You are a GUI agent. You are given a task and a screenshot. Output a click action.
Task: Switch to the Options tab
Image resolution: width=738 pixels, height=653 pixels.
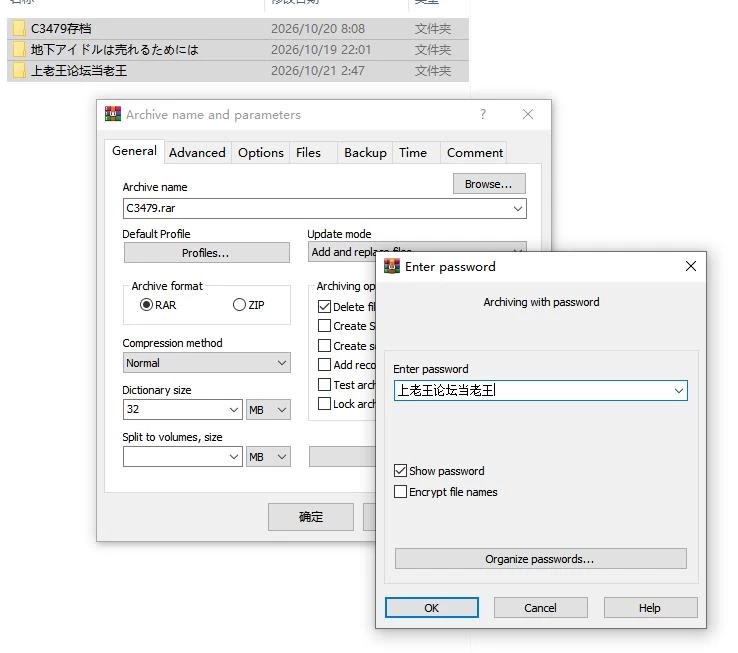261,153
